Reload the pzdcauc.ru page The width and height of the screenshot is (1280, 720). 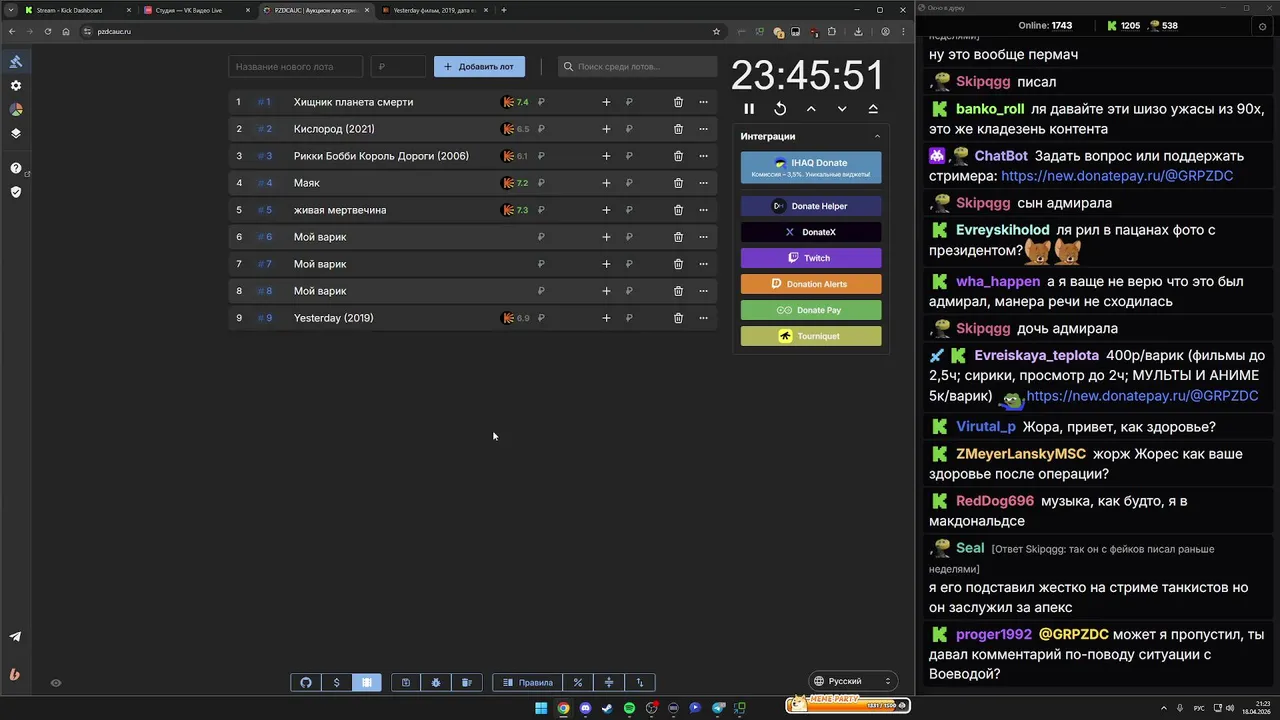[47, 31]
